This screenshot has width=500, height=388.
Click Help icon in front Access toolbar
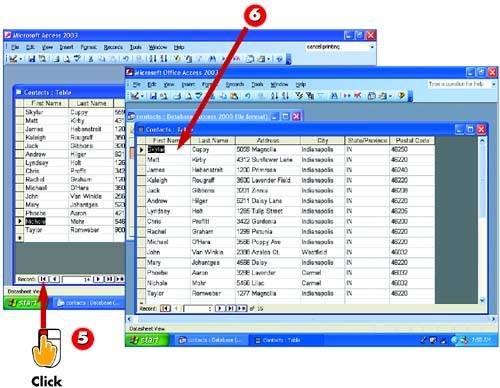point(402,96)
